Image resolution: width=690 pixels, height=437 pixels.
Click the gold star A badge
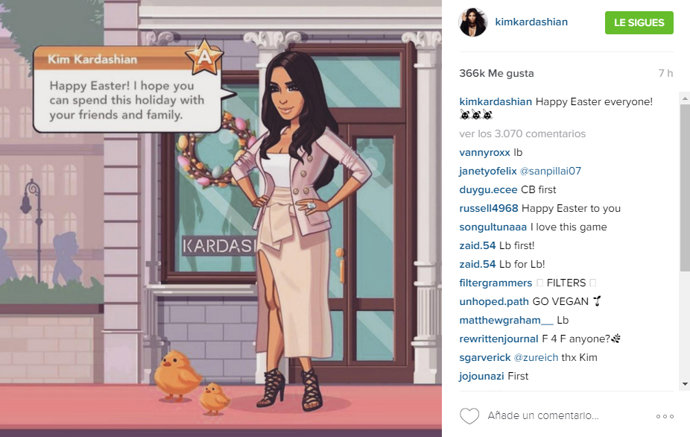coord(205,57)
